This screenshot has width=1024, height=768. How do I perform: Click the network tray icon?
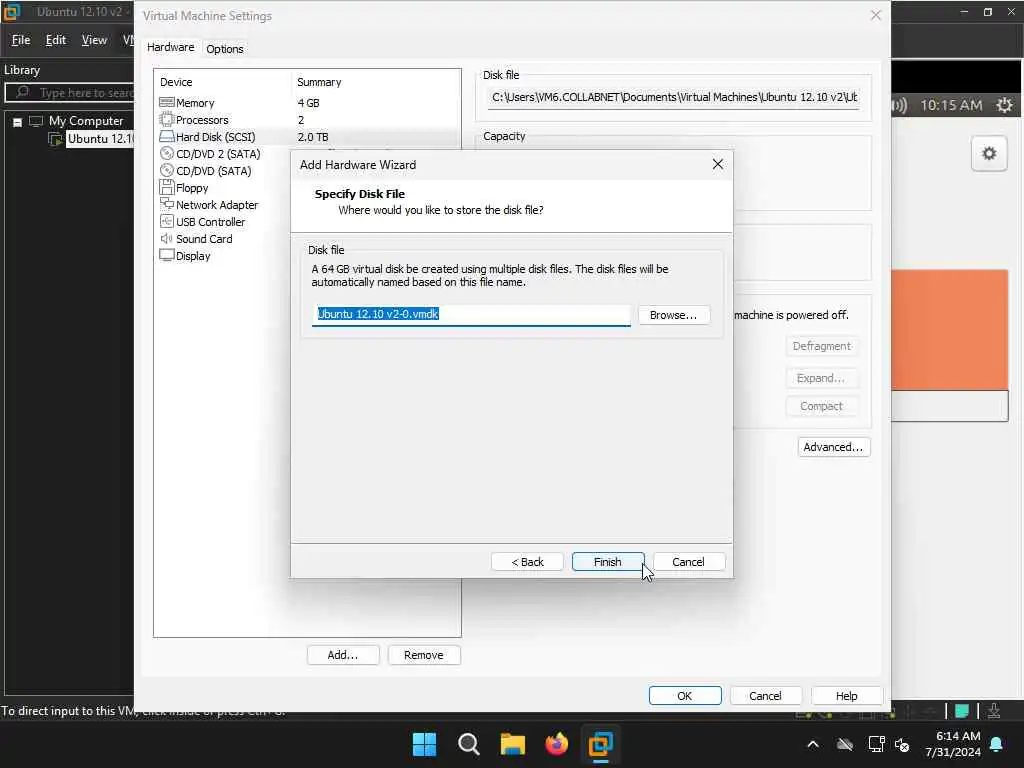(x=876, y=744)
